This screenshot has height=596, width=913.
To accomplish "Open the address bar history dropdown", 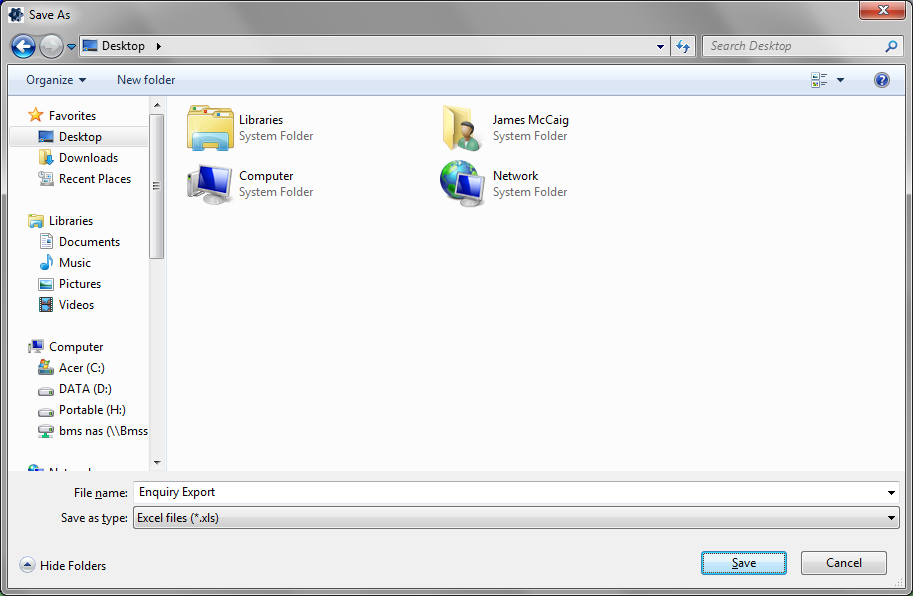I will [660, 47].
